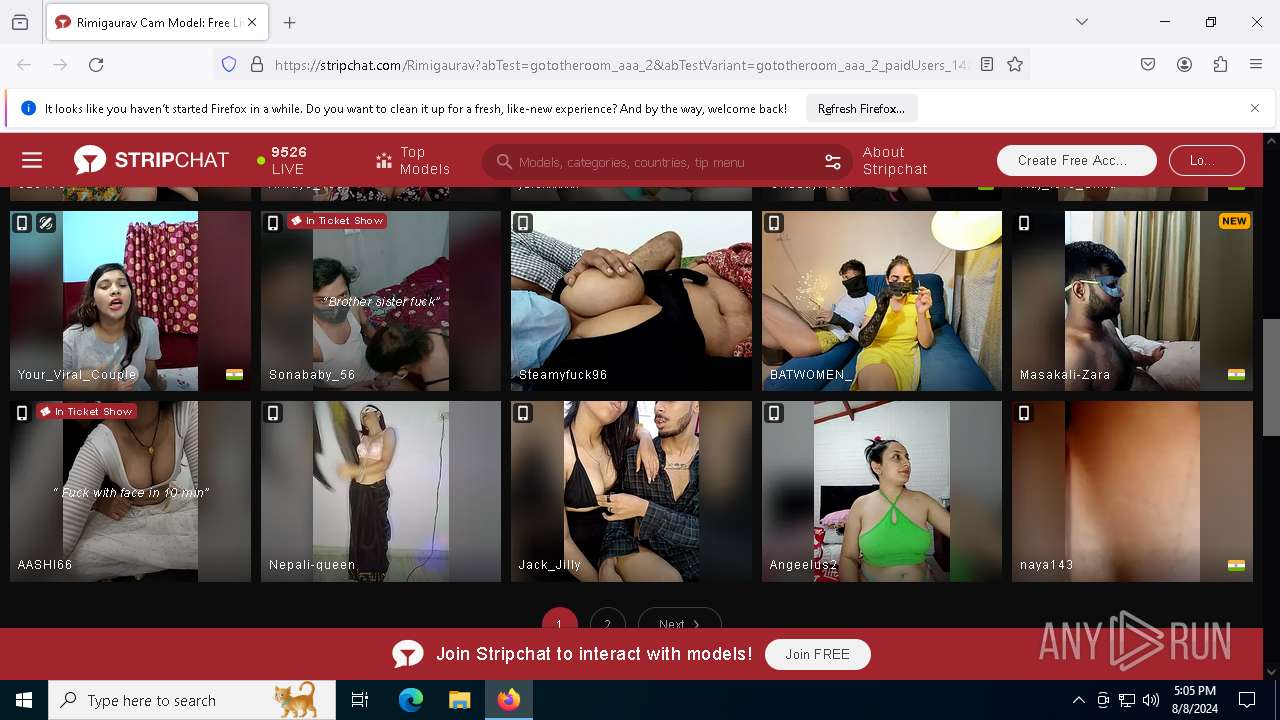The height and width of the screenshot is (720, 1280).
Task: Open the volume tray icon
Action: coord(1151,700)
